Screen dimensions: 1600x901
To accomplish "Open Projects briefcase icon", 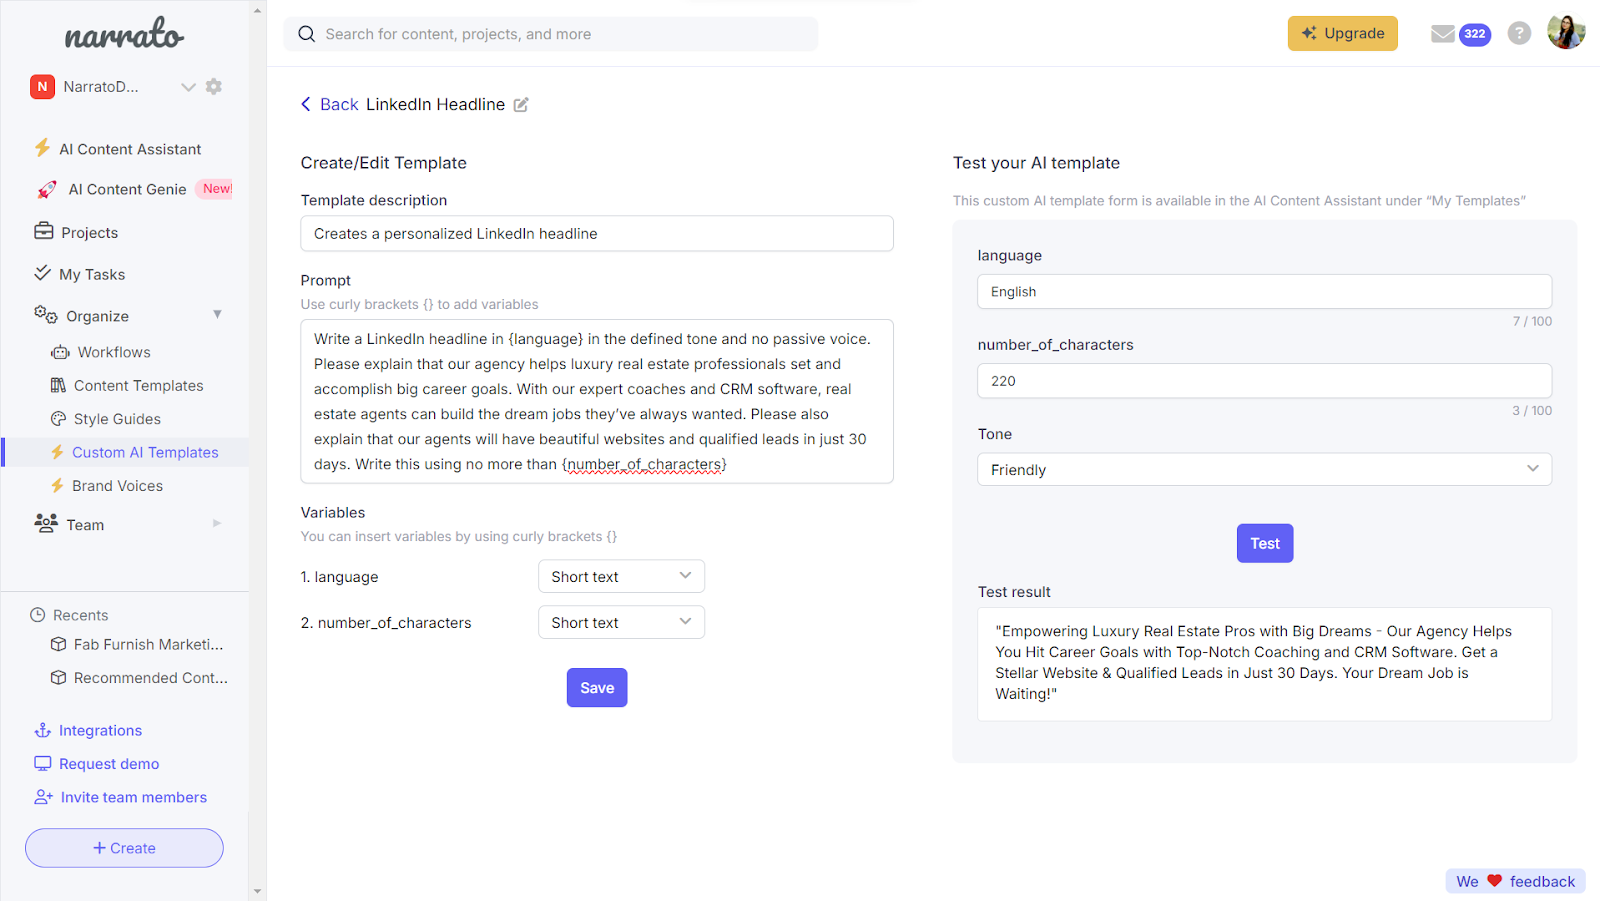I will tap(44, 231).
